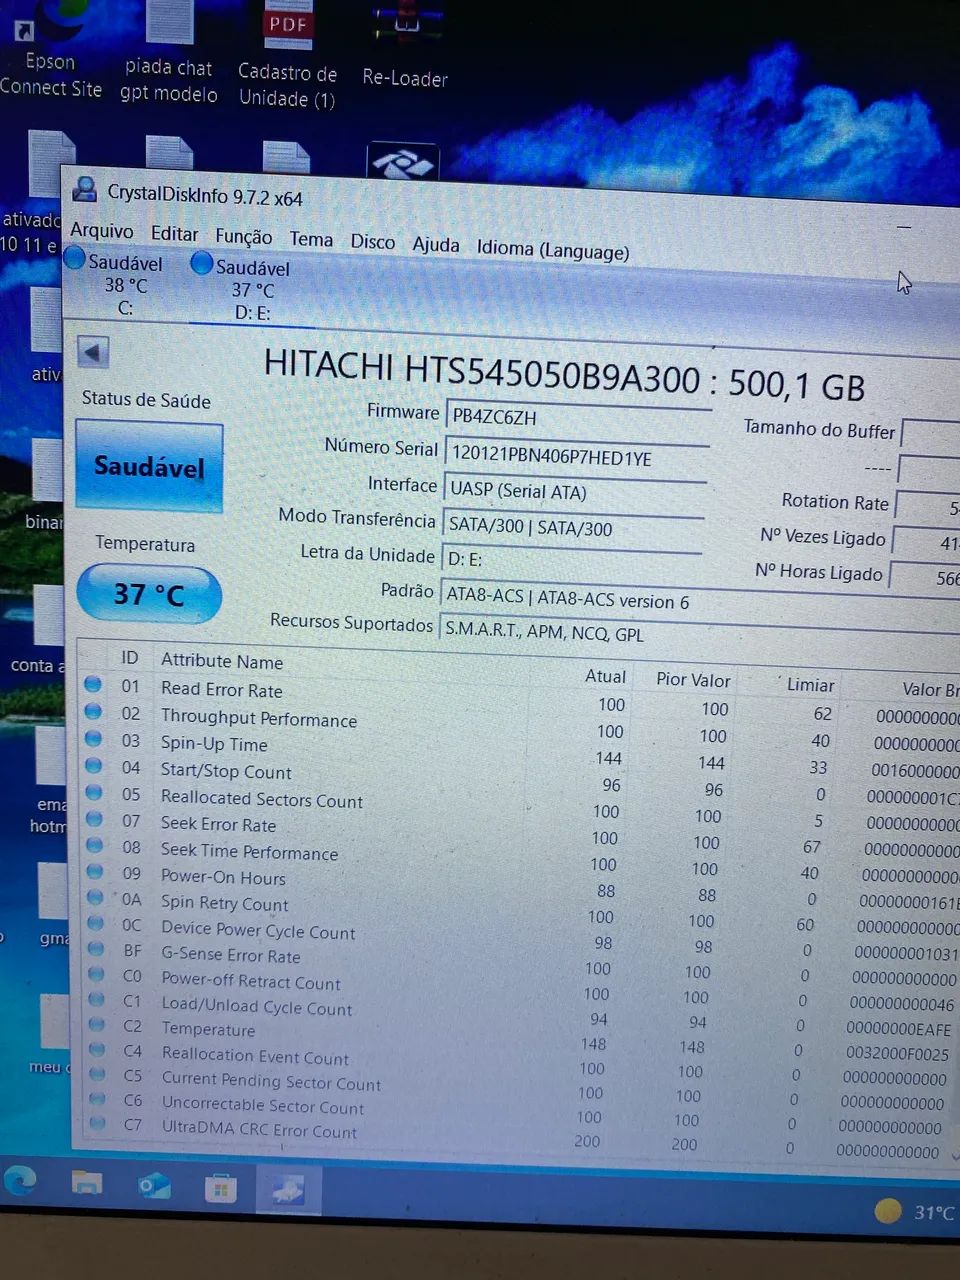The width and height of the screenshot is (960, 1280).
Task: Click status icon for Start/Stop Count
Action: (x=94, y=765)
